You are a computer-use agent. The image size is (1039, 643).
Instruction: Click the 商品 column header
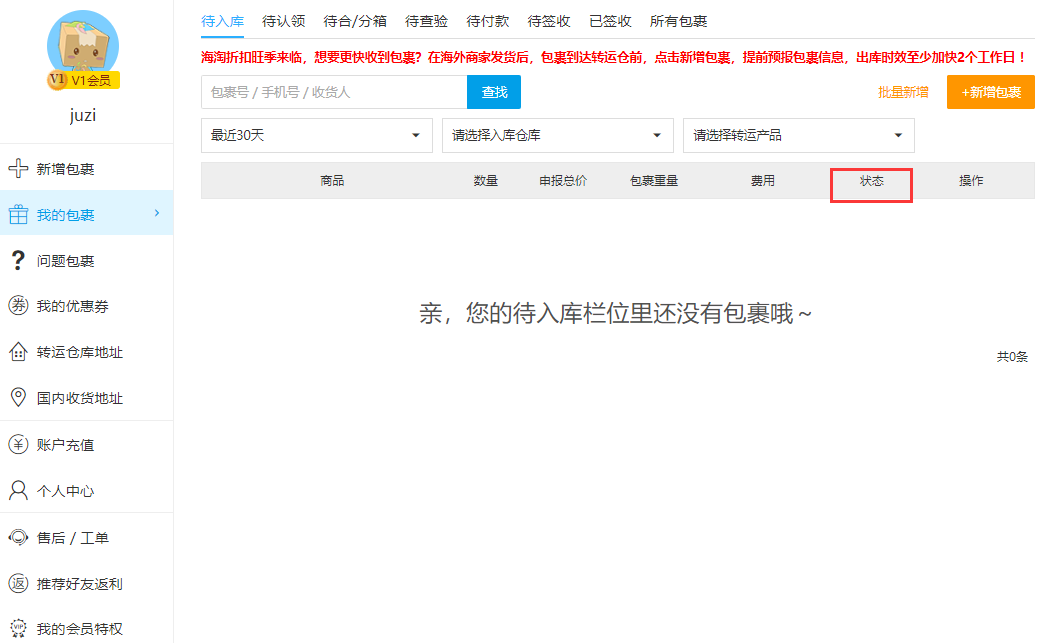332,180
